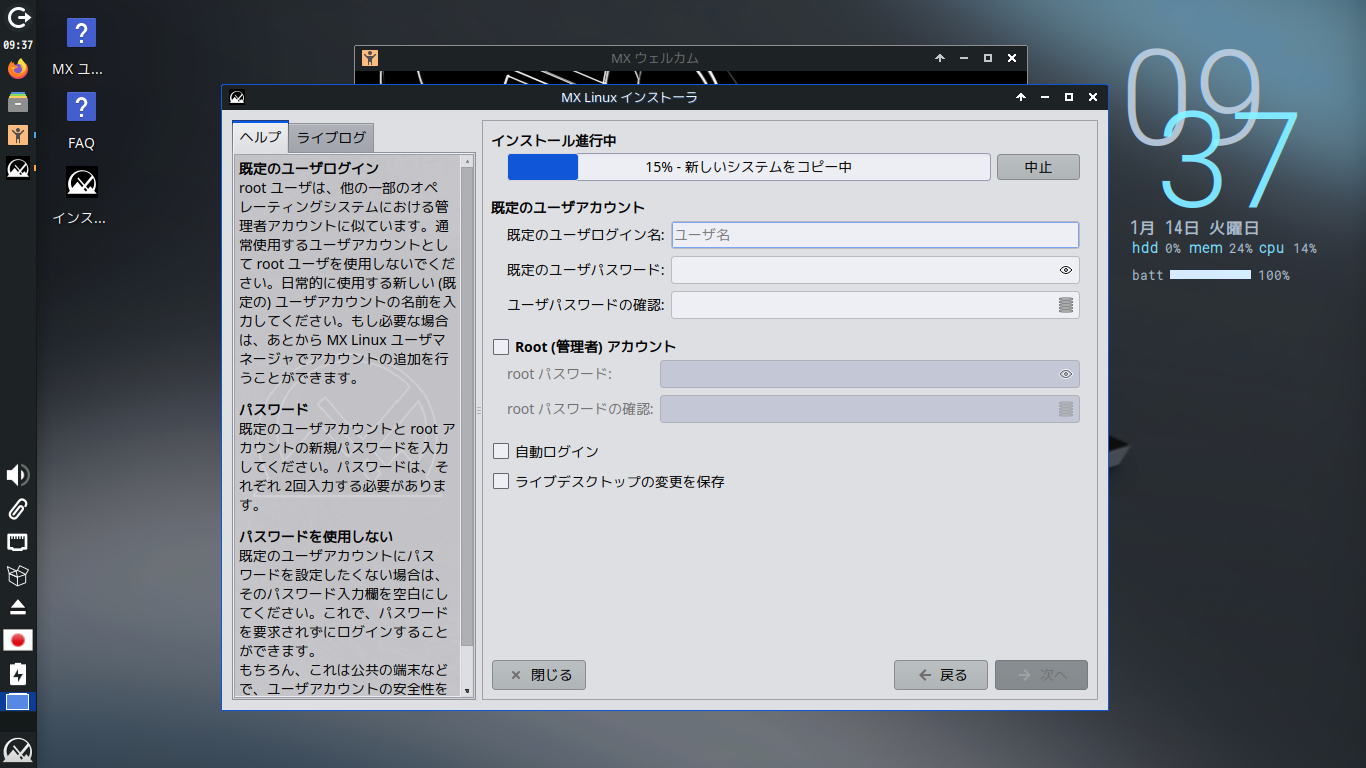Click the help panel vertical scrollbar
This screenshot has height=768, width=1366.
click(467, 425)
